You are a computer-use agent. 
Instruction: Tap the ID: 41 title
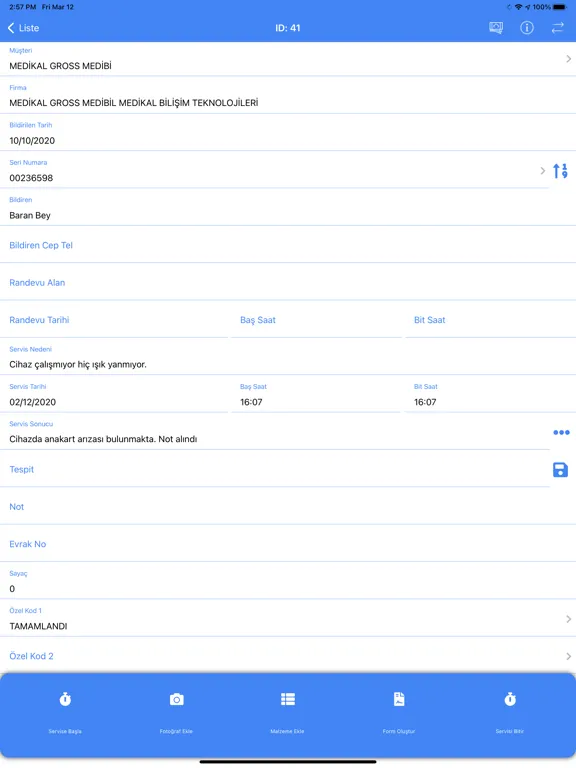click(x=288, y=28)
